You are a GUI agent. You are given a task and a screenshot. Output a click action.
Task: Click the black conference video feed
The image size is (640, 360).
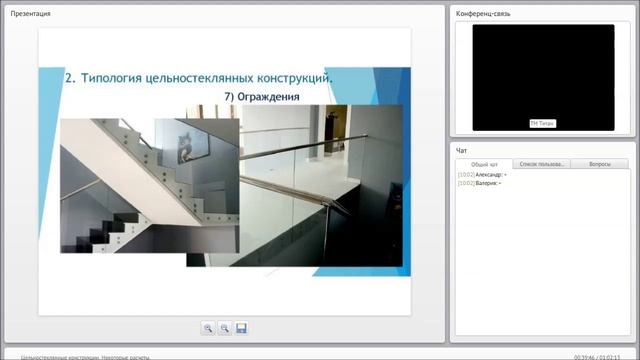543,78
